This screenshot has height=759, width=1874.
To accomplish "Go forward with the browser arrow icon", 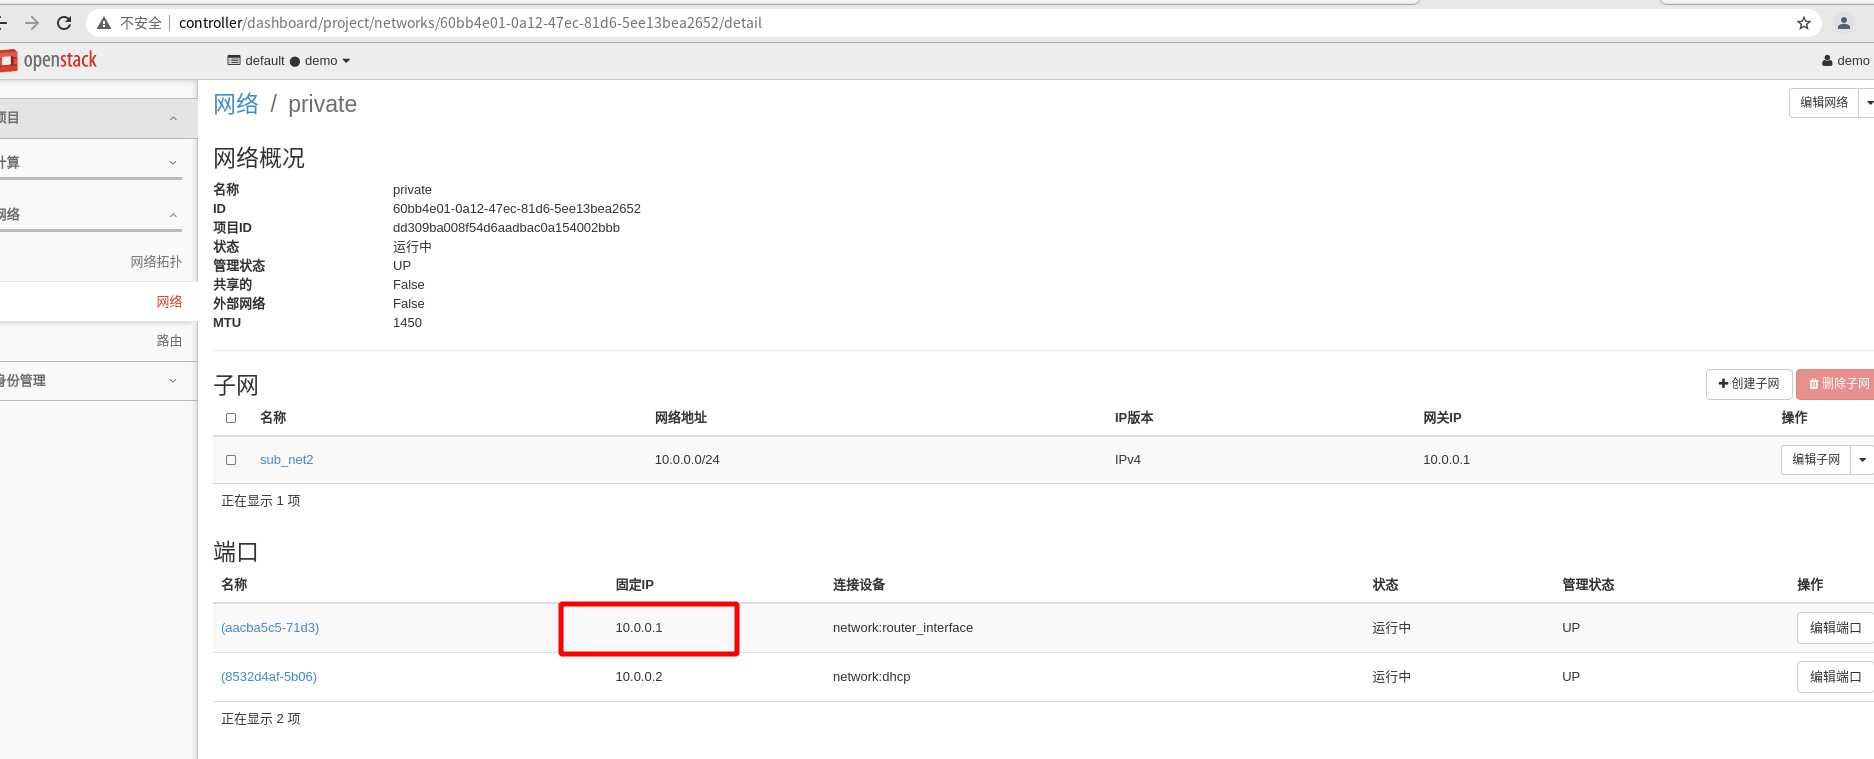I will click(32, 23).
